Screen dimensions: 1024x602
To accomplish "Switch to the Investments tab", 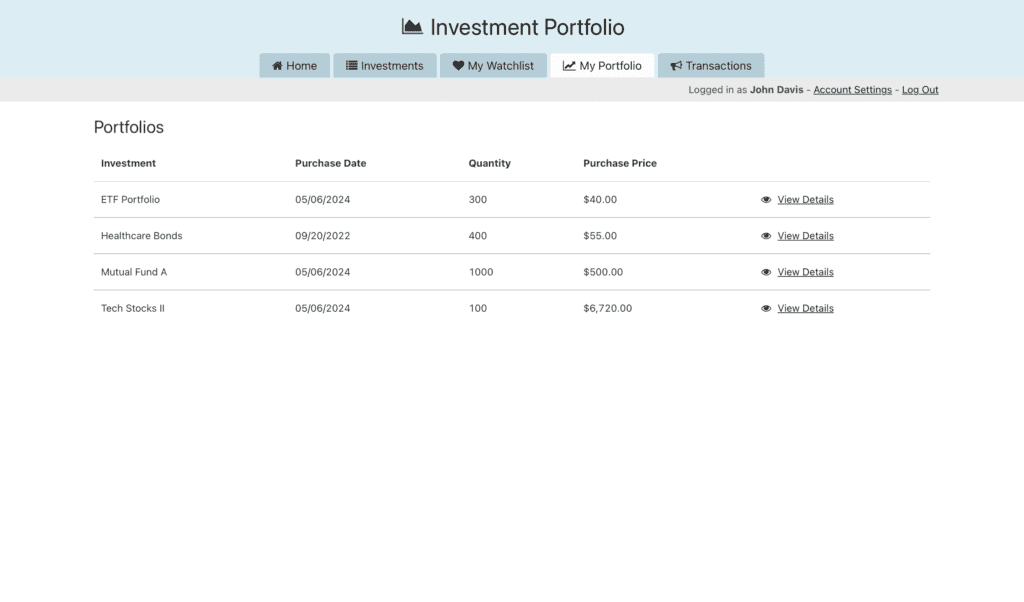I will click(x=385, y=66).
